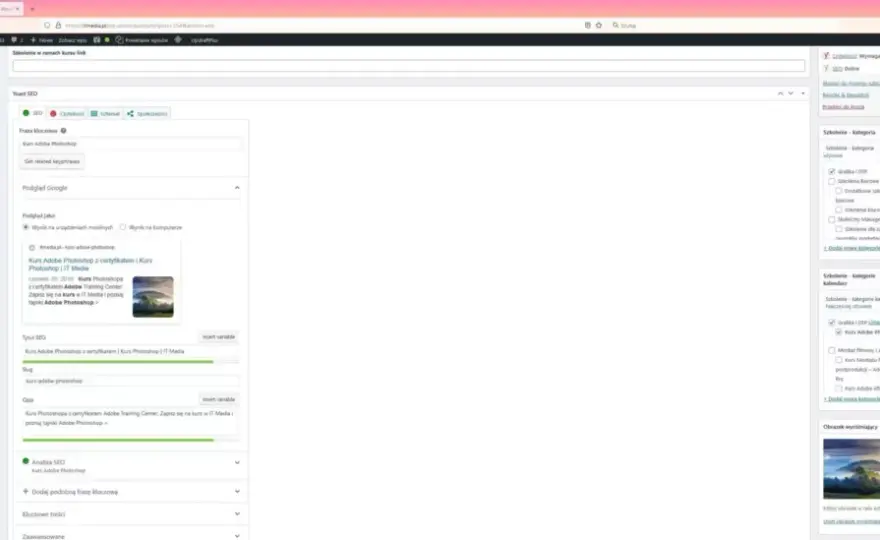The width and height of the screenshot is (880, 540).
Task: Toggle the Grafika i DTP category checkbox
Action: pyautogui.click(x=832, y=172)
